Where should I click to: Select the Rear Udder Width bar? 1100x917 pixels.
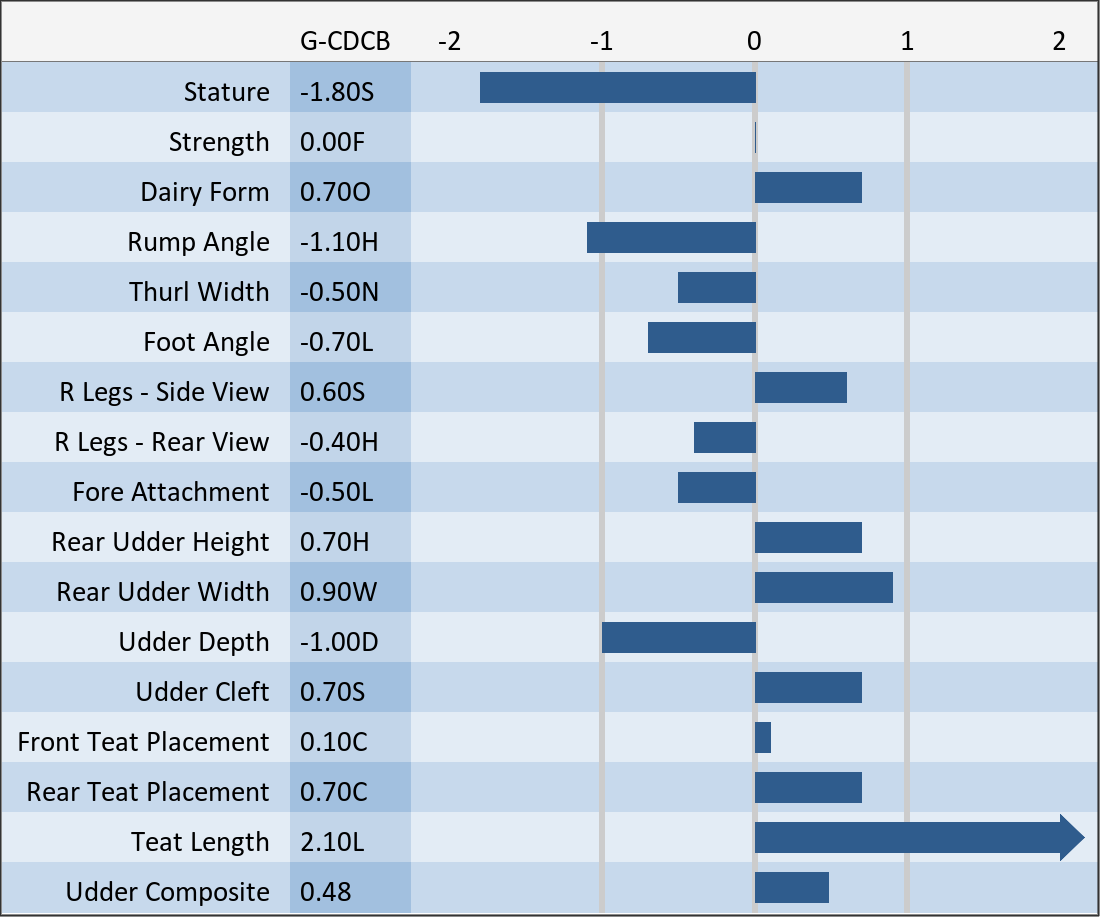[x=823, y=588]
